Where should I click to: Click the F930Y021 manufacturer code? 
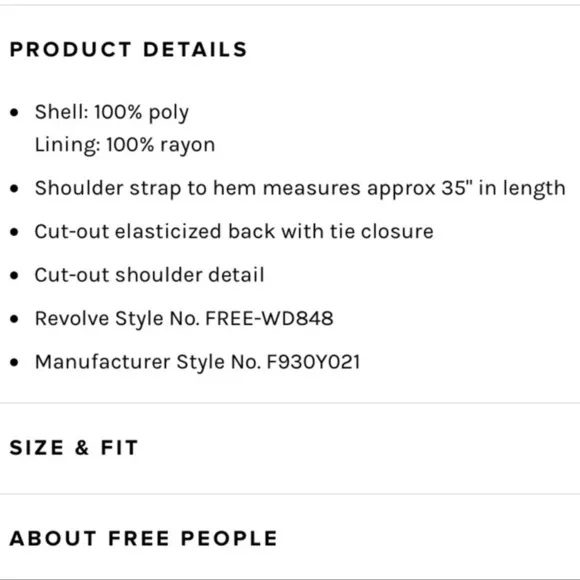pos(313,362)
